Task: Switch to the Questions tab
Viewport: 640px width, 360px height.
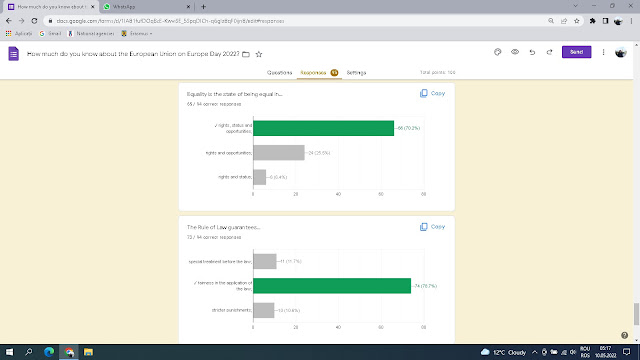Action: point(280,73)
